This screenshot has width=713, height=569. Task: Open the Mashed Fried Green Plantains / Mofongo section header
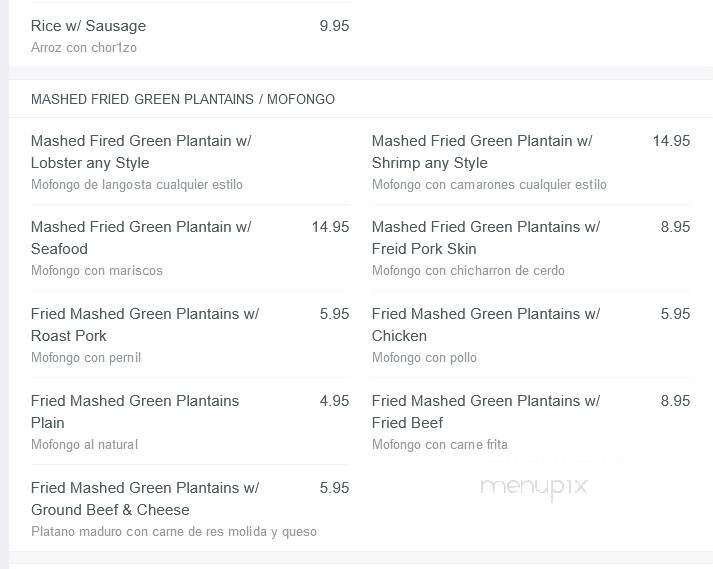(183, 99)
